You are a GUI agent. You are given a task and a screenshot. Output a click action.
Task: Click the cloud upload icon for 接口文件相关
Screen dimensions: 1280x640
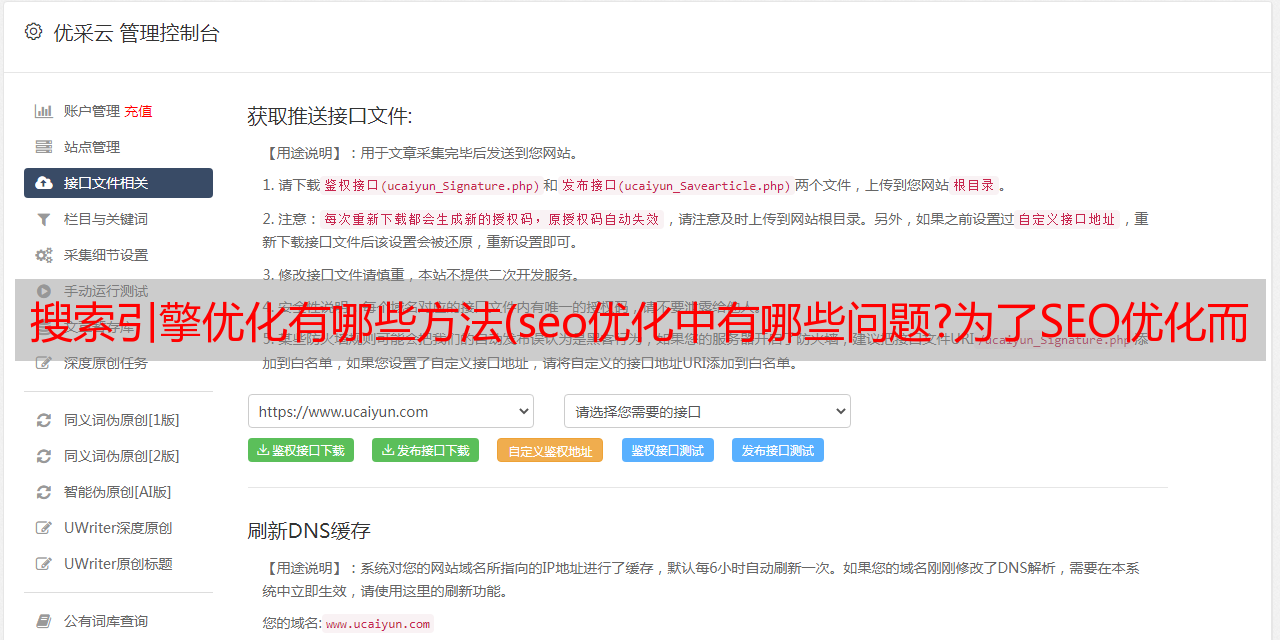click(44, 183)
